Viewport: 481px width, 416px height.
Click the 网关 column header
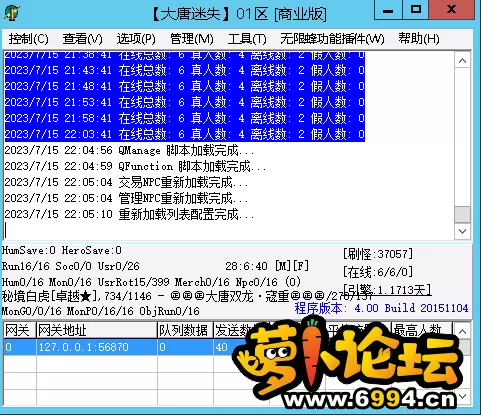tap(20, 331)
